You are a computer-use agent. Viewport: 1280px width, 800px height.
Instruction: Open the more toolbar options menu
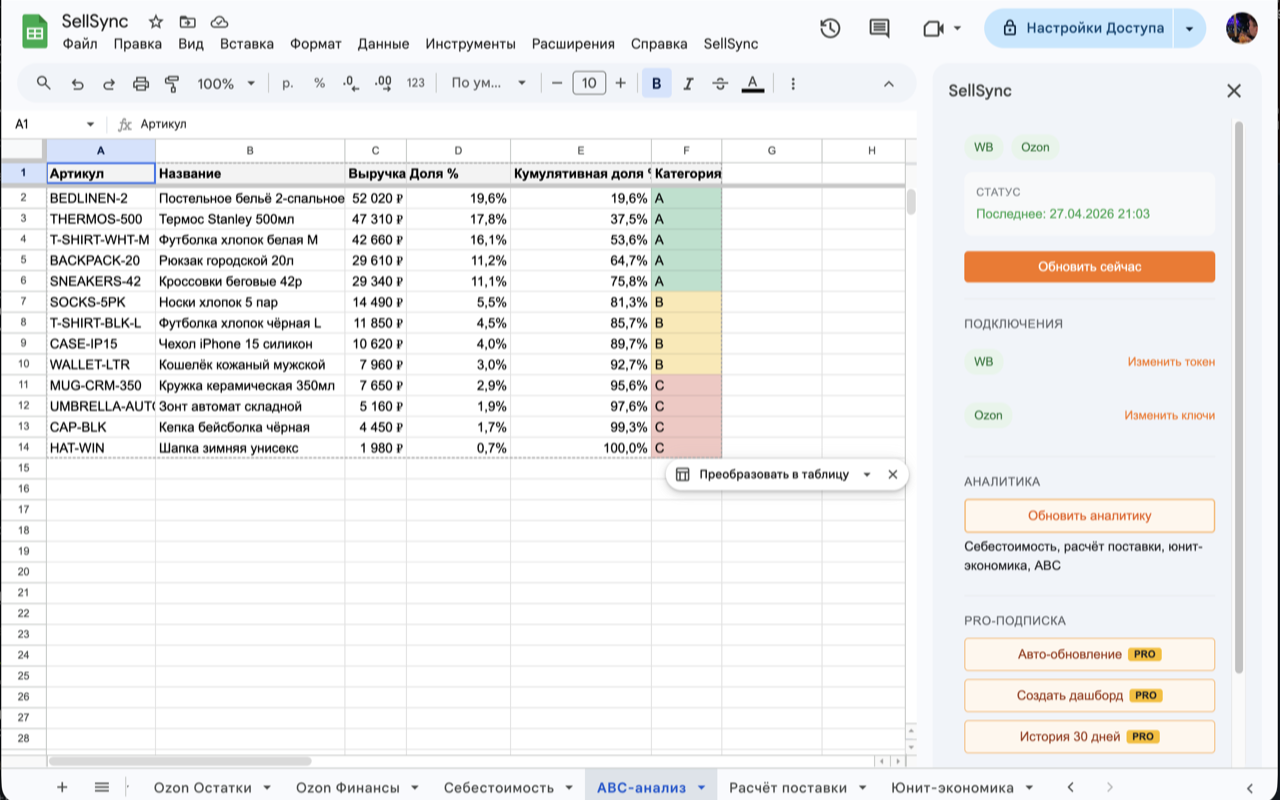tap(793, 84)
